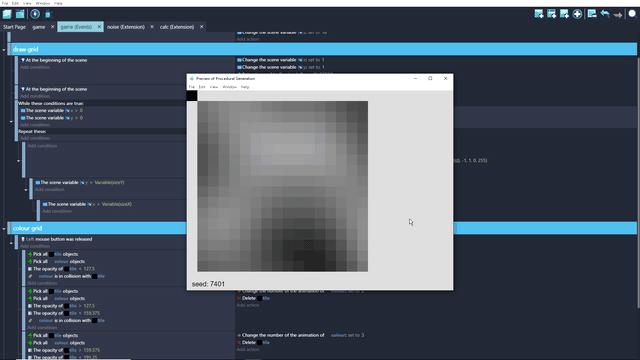Add a sub-event to the selection

point(551,14)
